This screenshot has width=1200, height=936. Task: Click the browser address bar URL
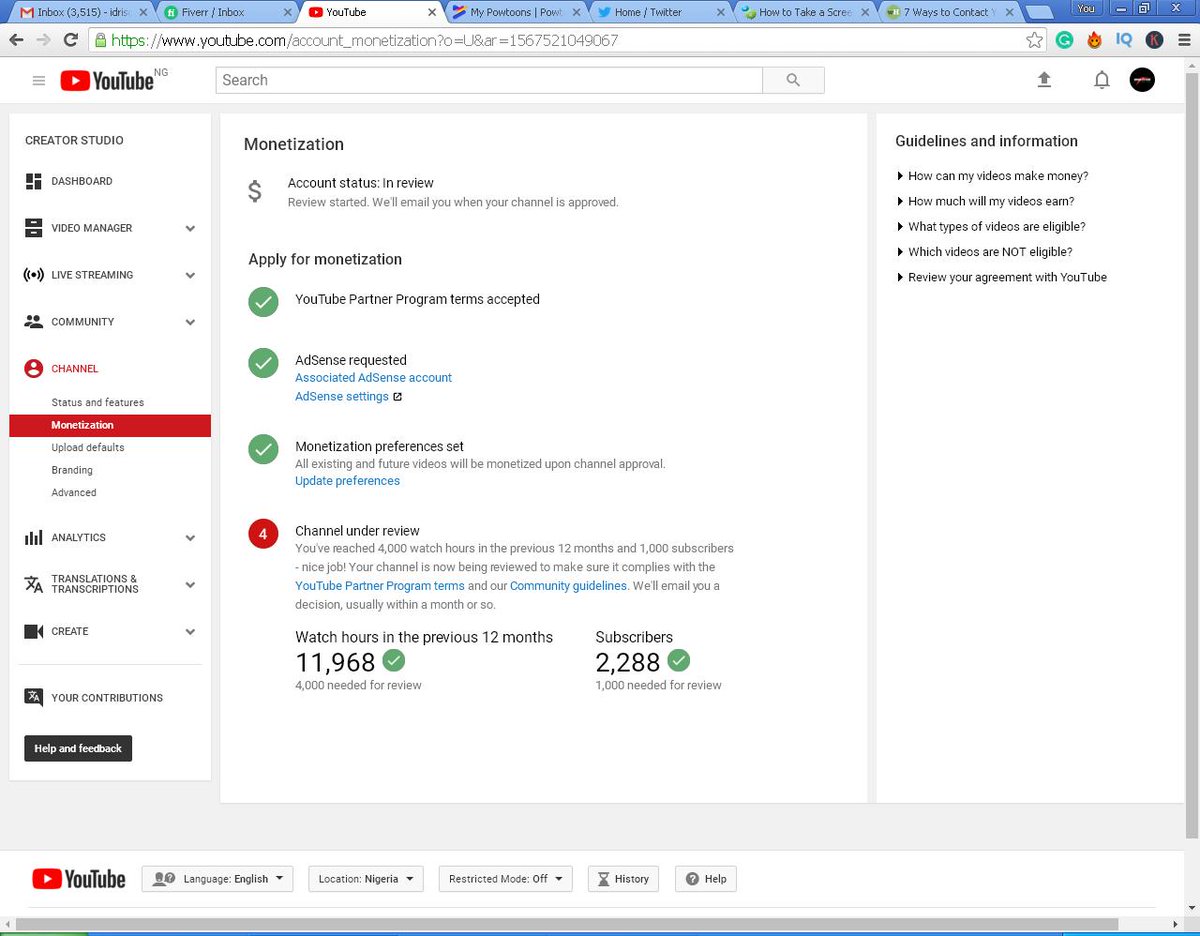coord(364,41)
